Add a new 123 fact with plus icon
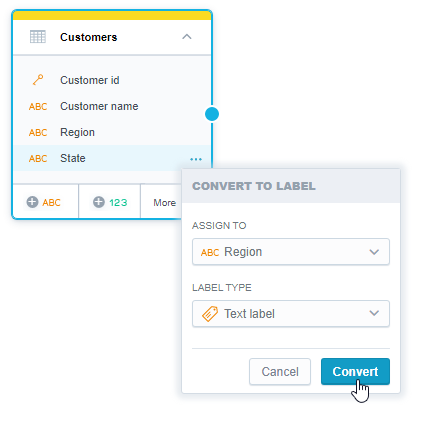The width and height of the screenshot is (432, 421). click(x=110, y=202)
